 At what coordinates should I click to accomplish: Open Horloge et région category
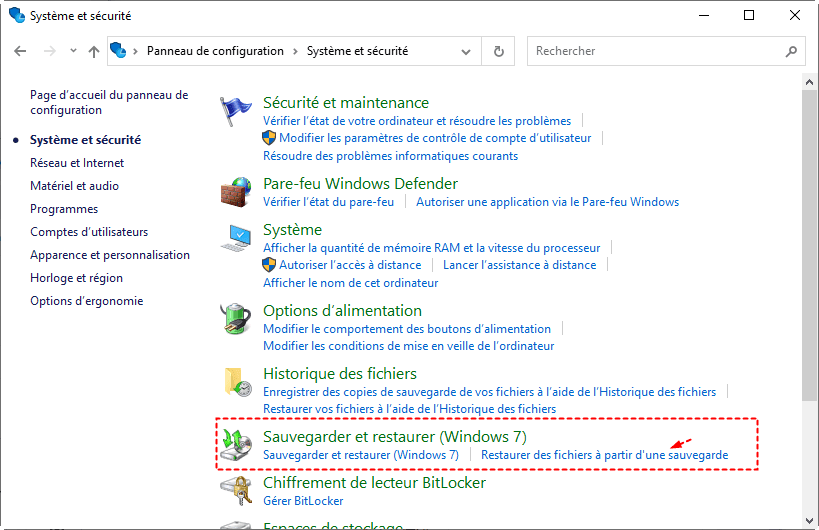pyautogui.click(x=76, y=278)
